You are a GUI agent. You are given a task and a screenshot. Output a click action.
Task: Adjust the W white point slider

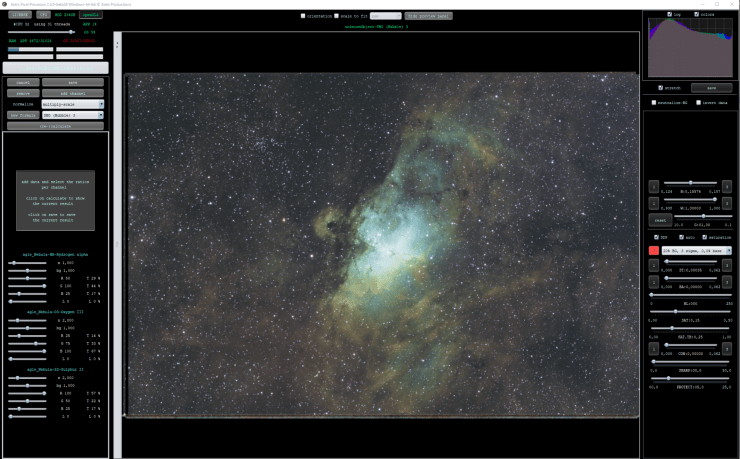tap(690, 199)
